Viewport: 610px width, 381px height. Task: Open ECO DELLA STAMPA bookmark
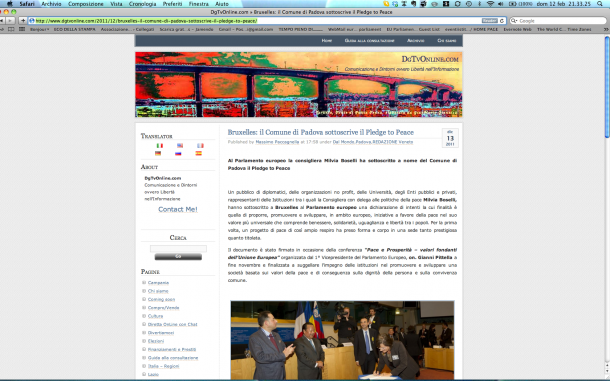(x=75, y=29)
